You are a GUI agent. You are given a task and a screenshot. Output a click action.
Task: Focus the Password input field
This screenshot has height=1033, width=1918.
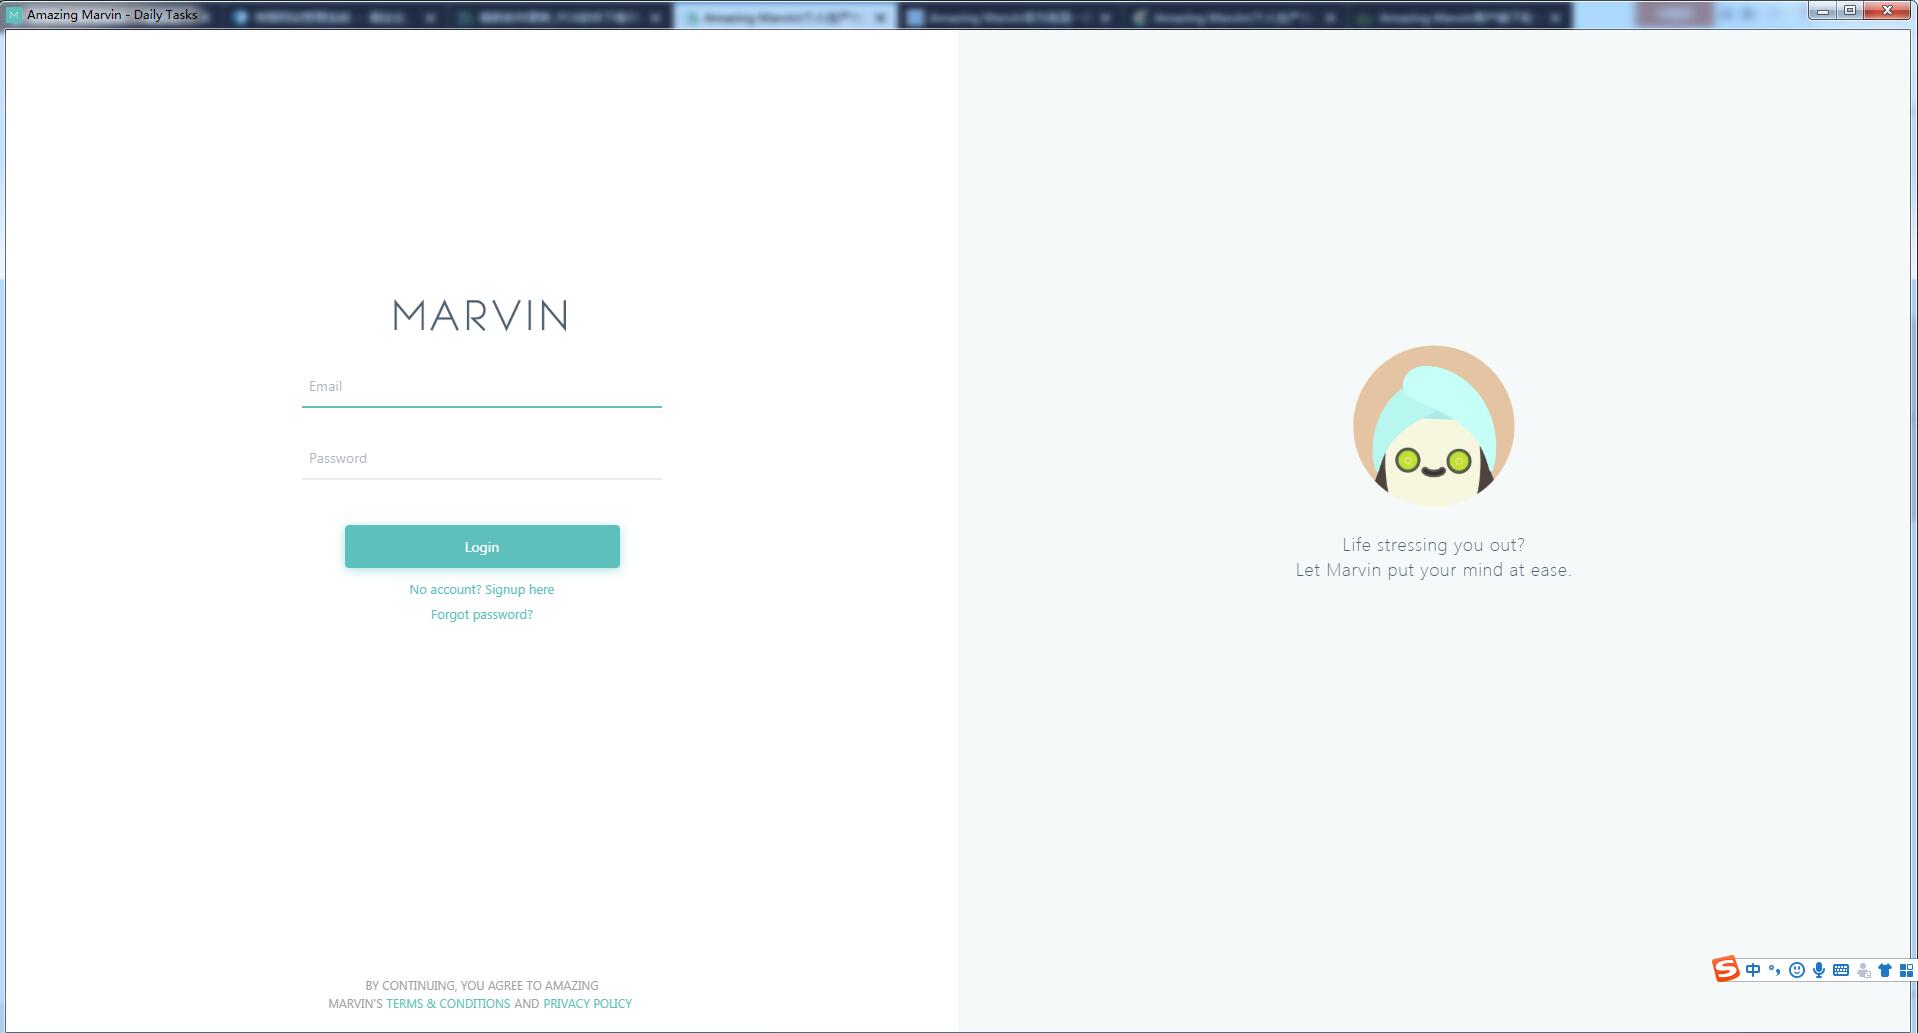[x=481, y=459]
